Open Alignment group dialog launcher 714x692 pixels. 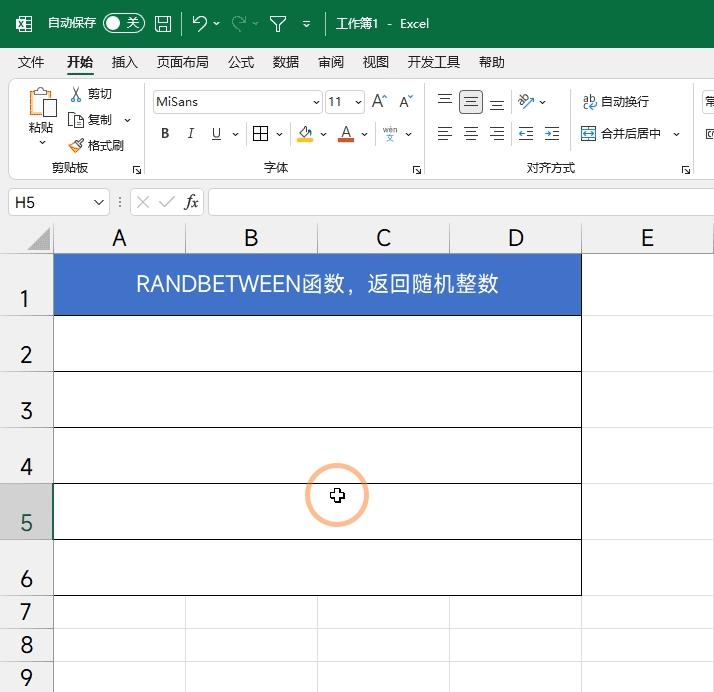[x=686, y=170]
